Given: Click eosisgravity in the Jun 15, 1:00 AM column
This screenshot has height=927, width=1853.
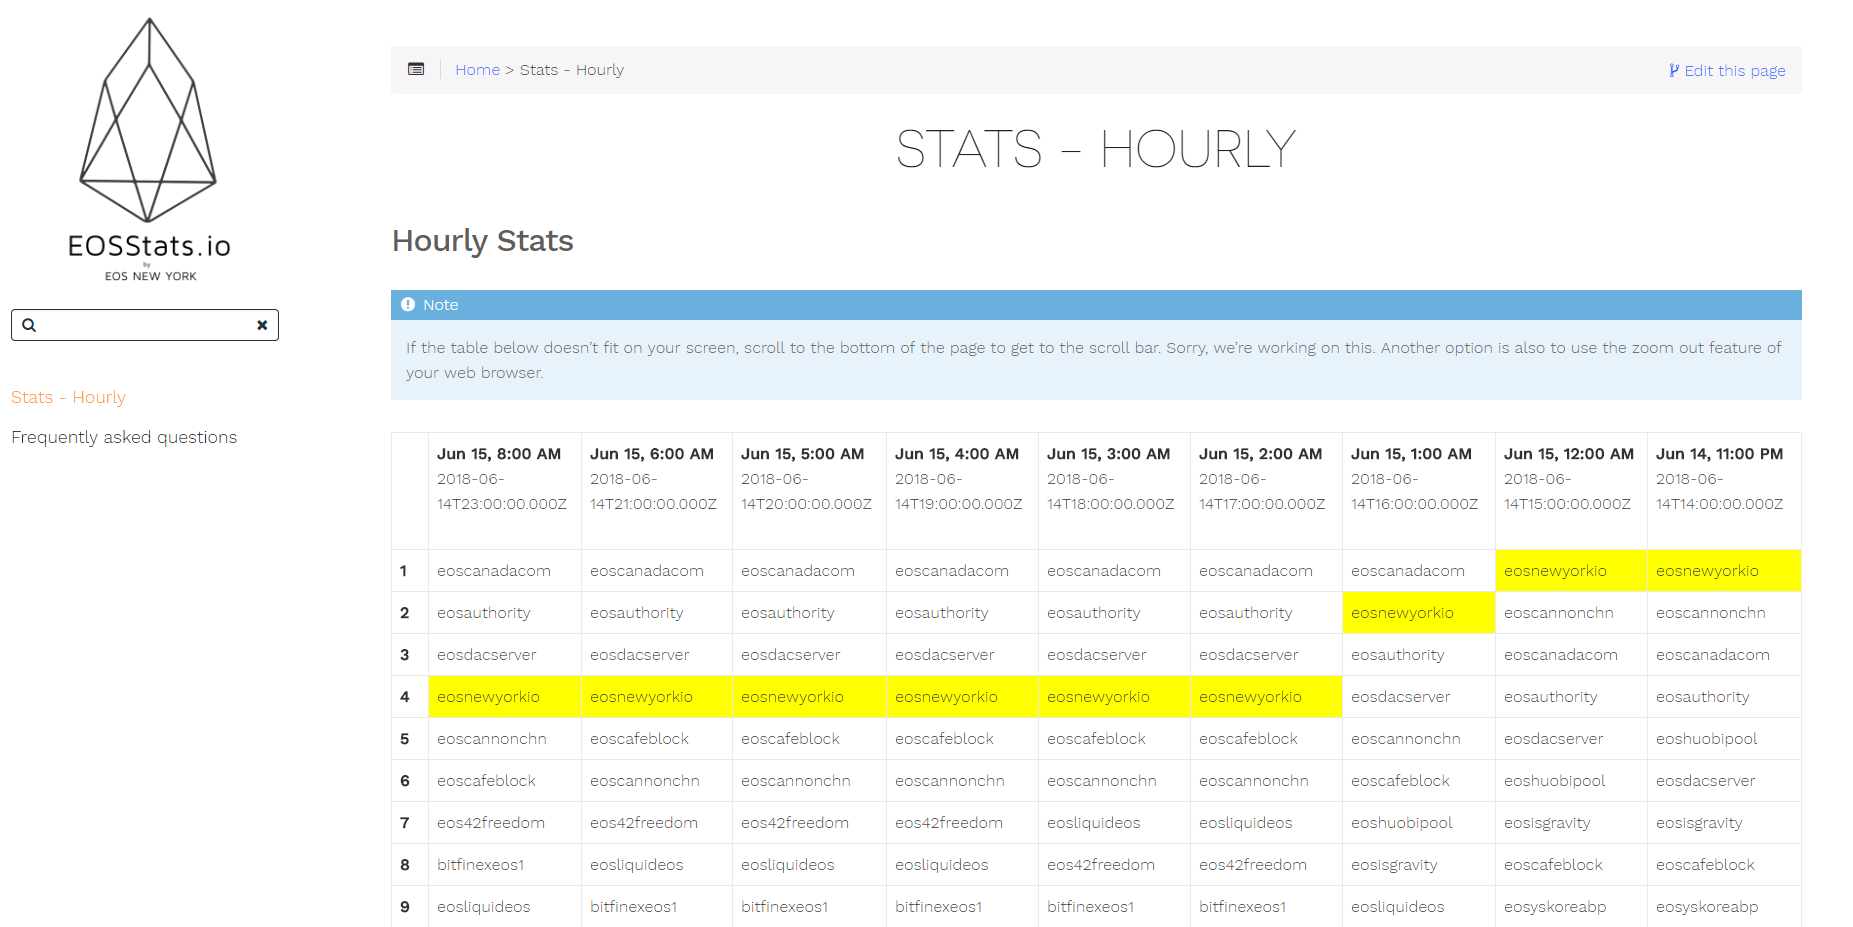Looking at the screenshot, I should click(1394, 865).
